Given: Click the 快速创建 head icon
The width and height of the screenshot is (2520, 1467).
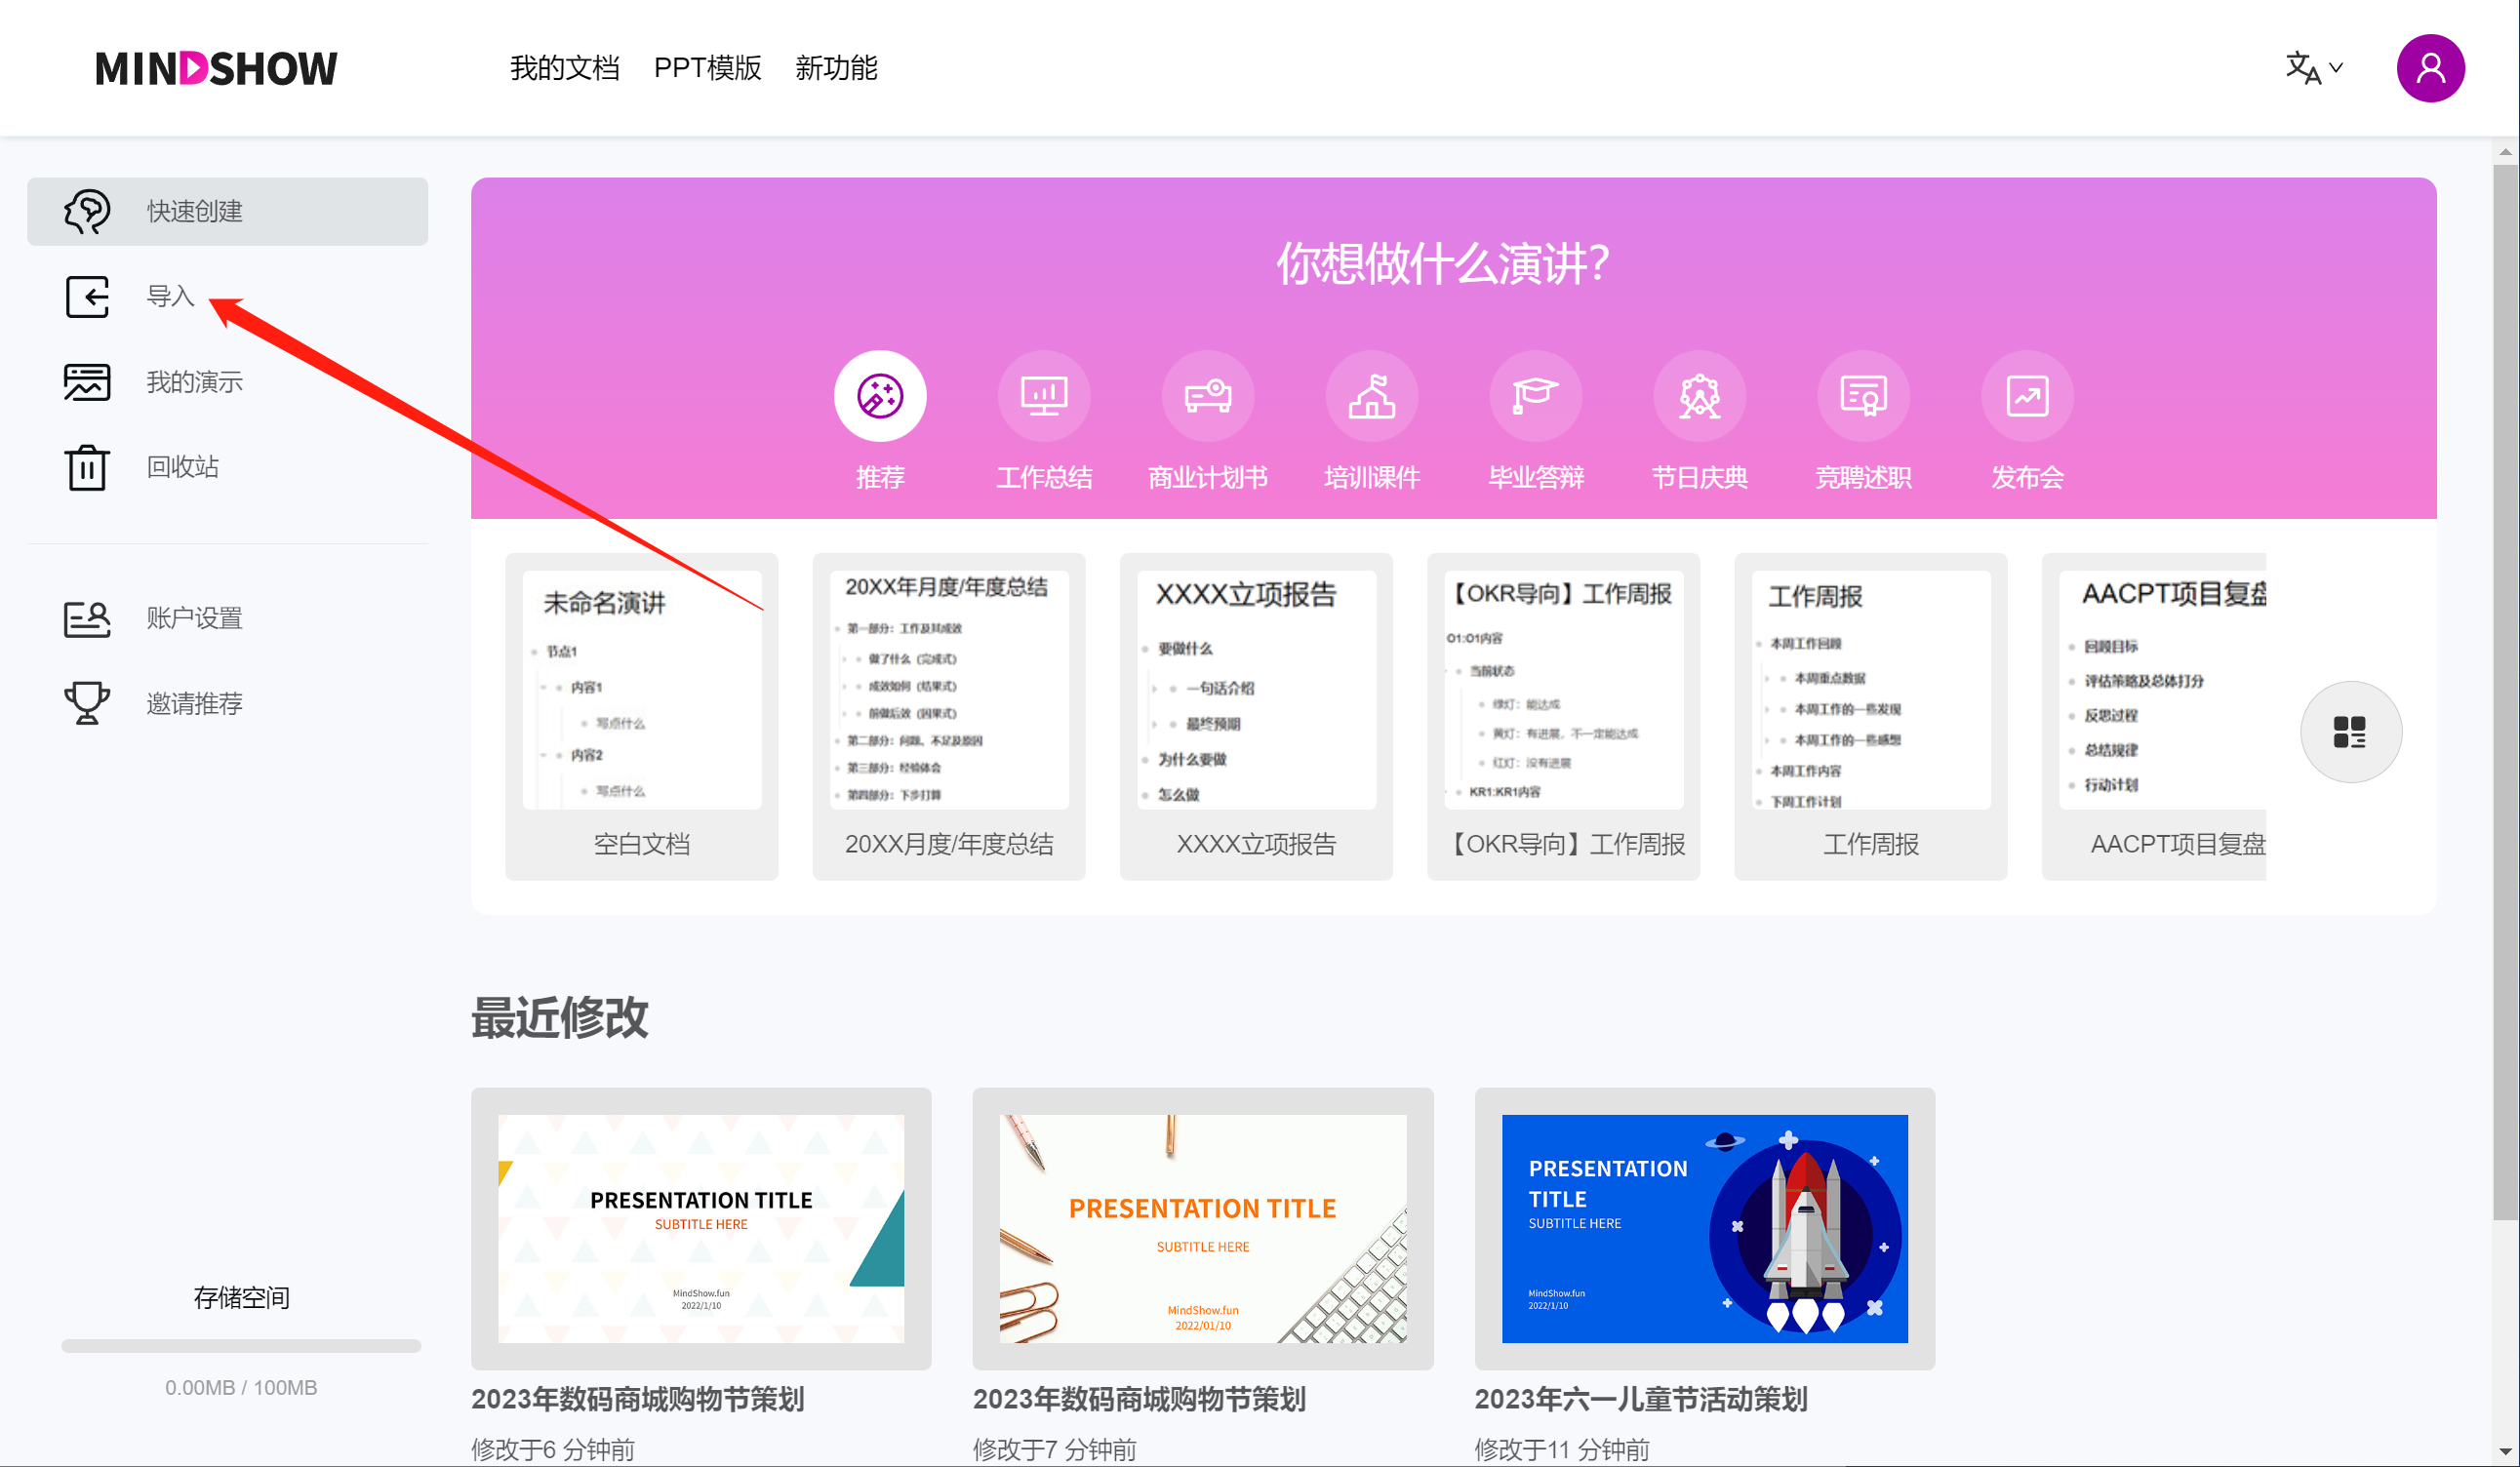Looking at the screenshot, I should 87,211.
